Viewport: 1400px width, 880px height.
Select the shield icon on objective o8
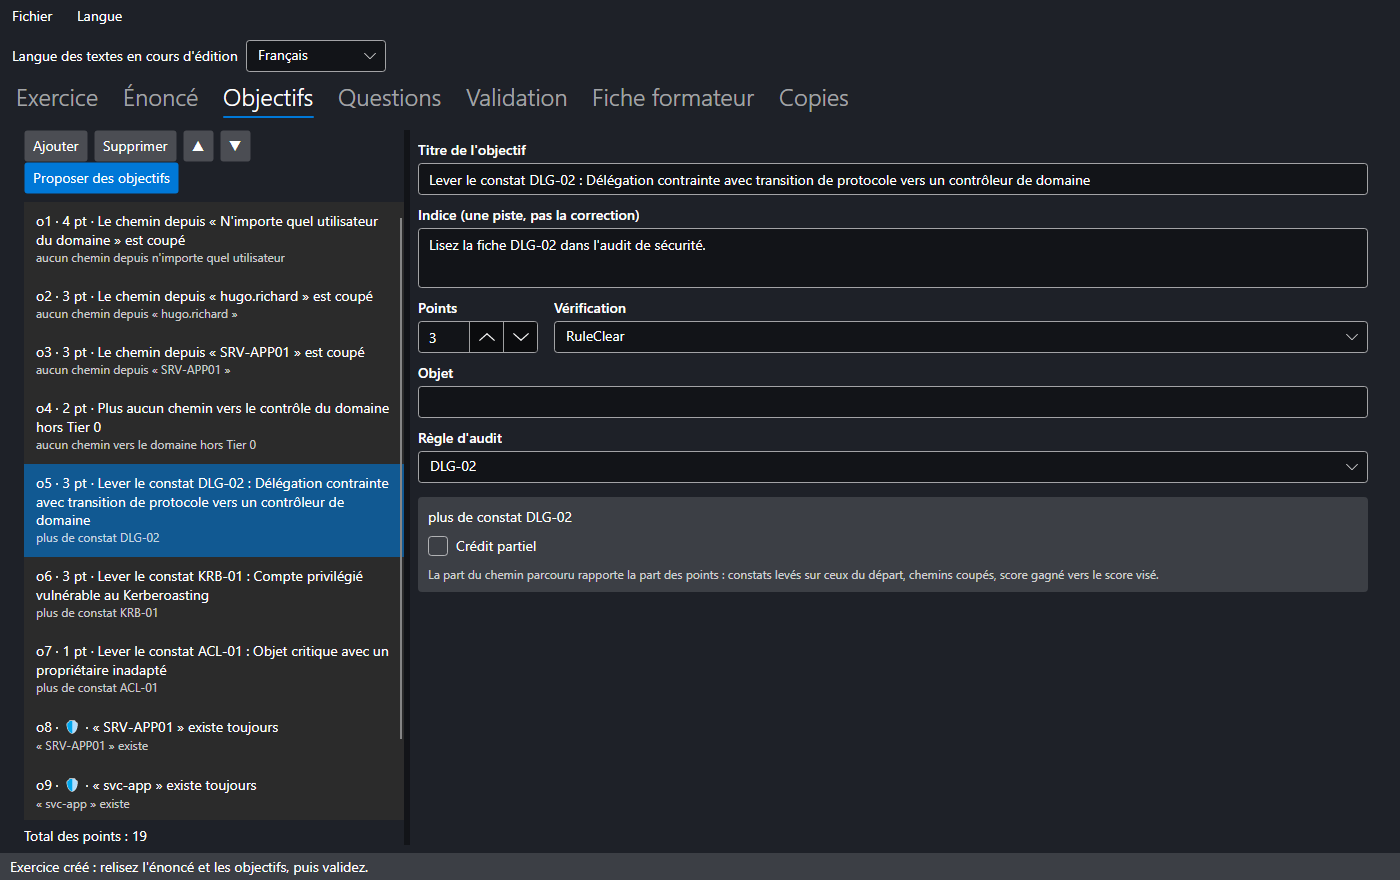pos(72,727)
